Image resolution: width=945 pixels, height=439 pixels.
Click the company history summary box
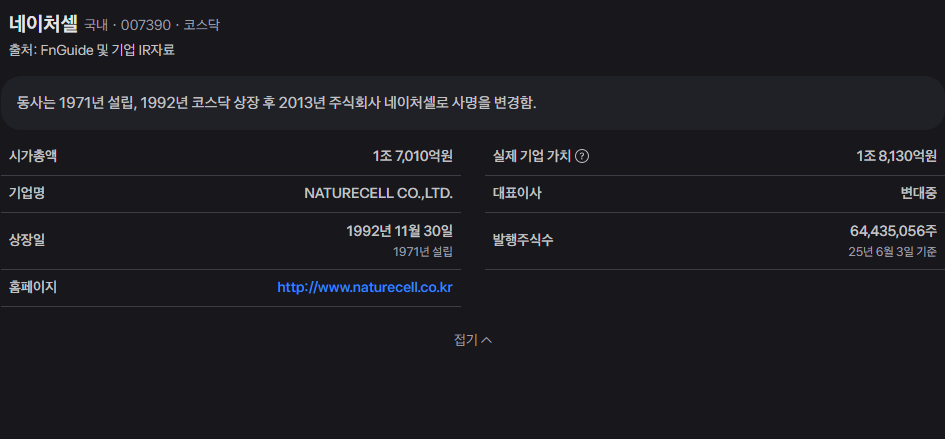(x=472, y=103)
